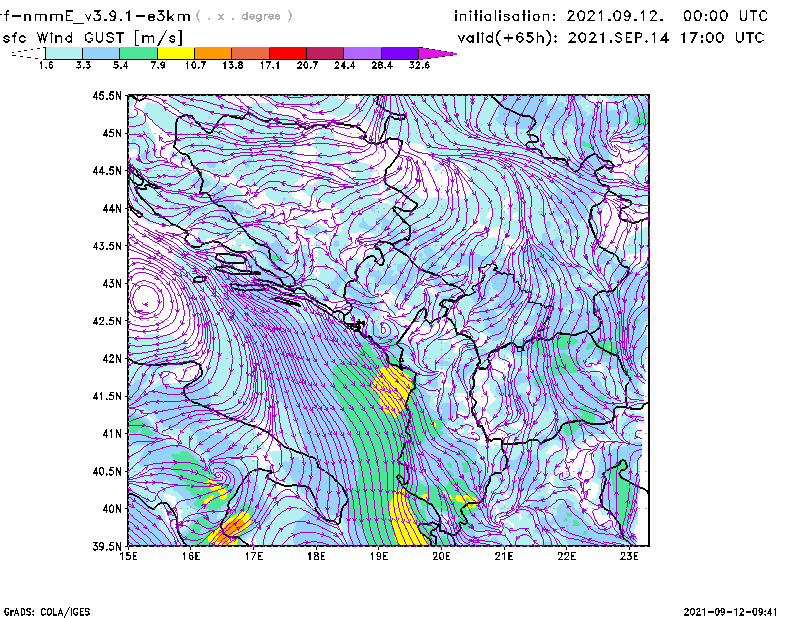Click the 42N latitude label
The width and height of the screenshot is (800, 618).
[x=112, y=359]
